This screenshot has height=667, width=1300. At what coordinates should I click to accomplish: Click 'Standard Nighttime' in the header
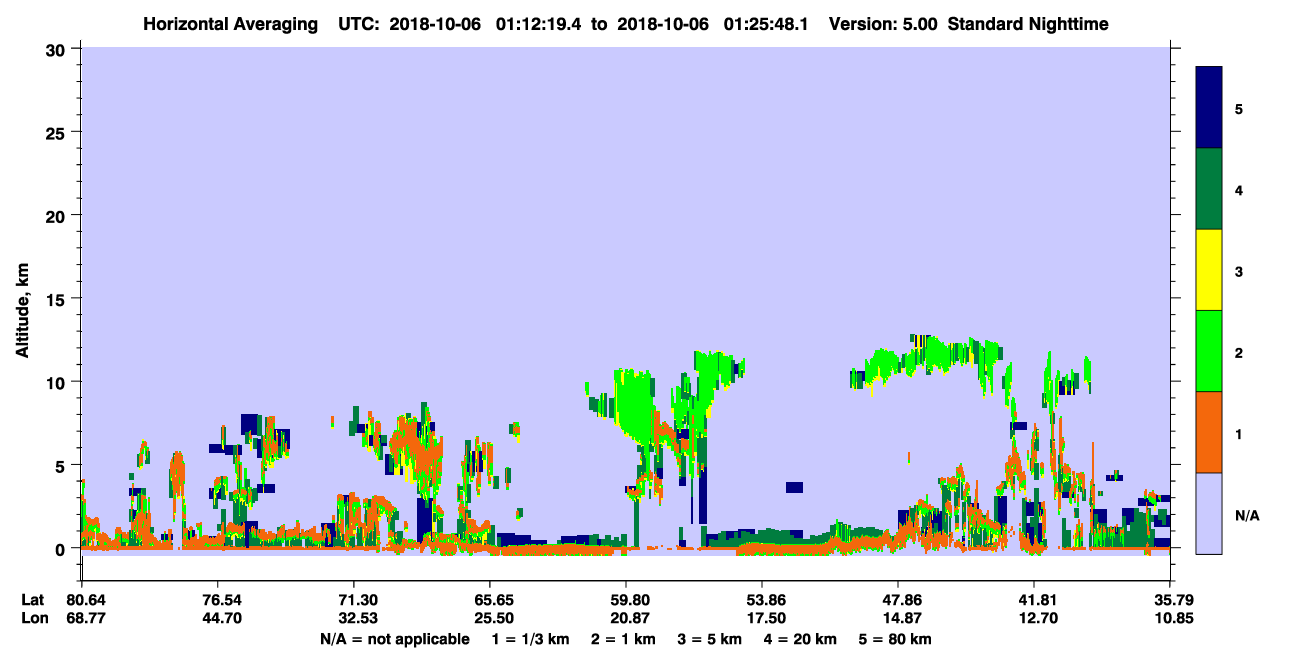1026,24
